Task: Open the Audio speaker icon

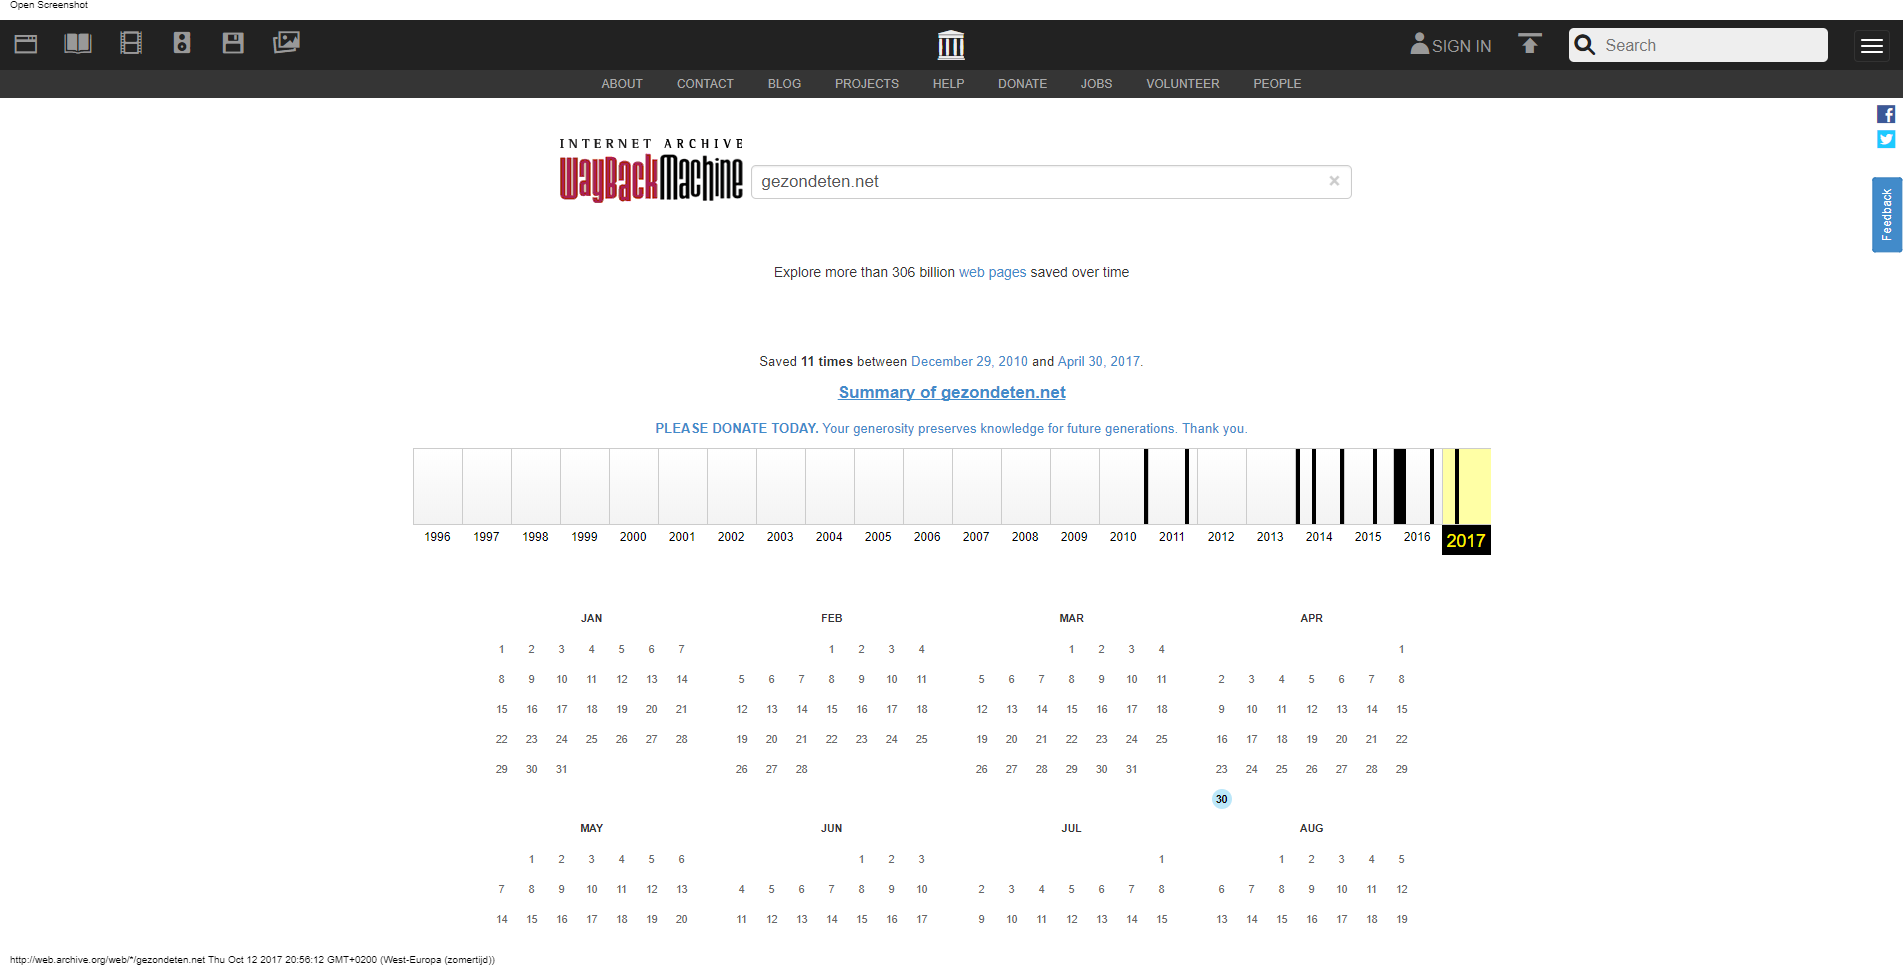Action: [182, 43]
